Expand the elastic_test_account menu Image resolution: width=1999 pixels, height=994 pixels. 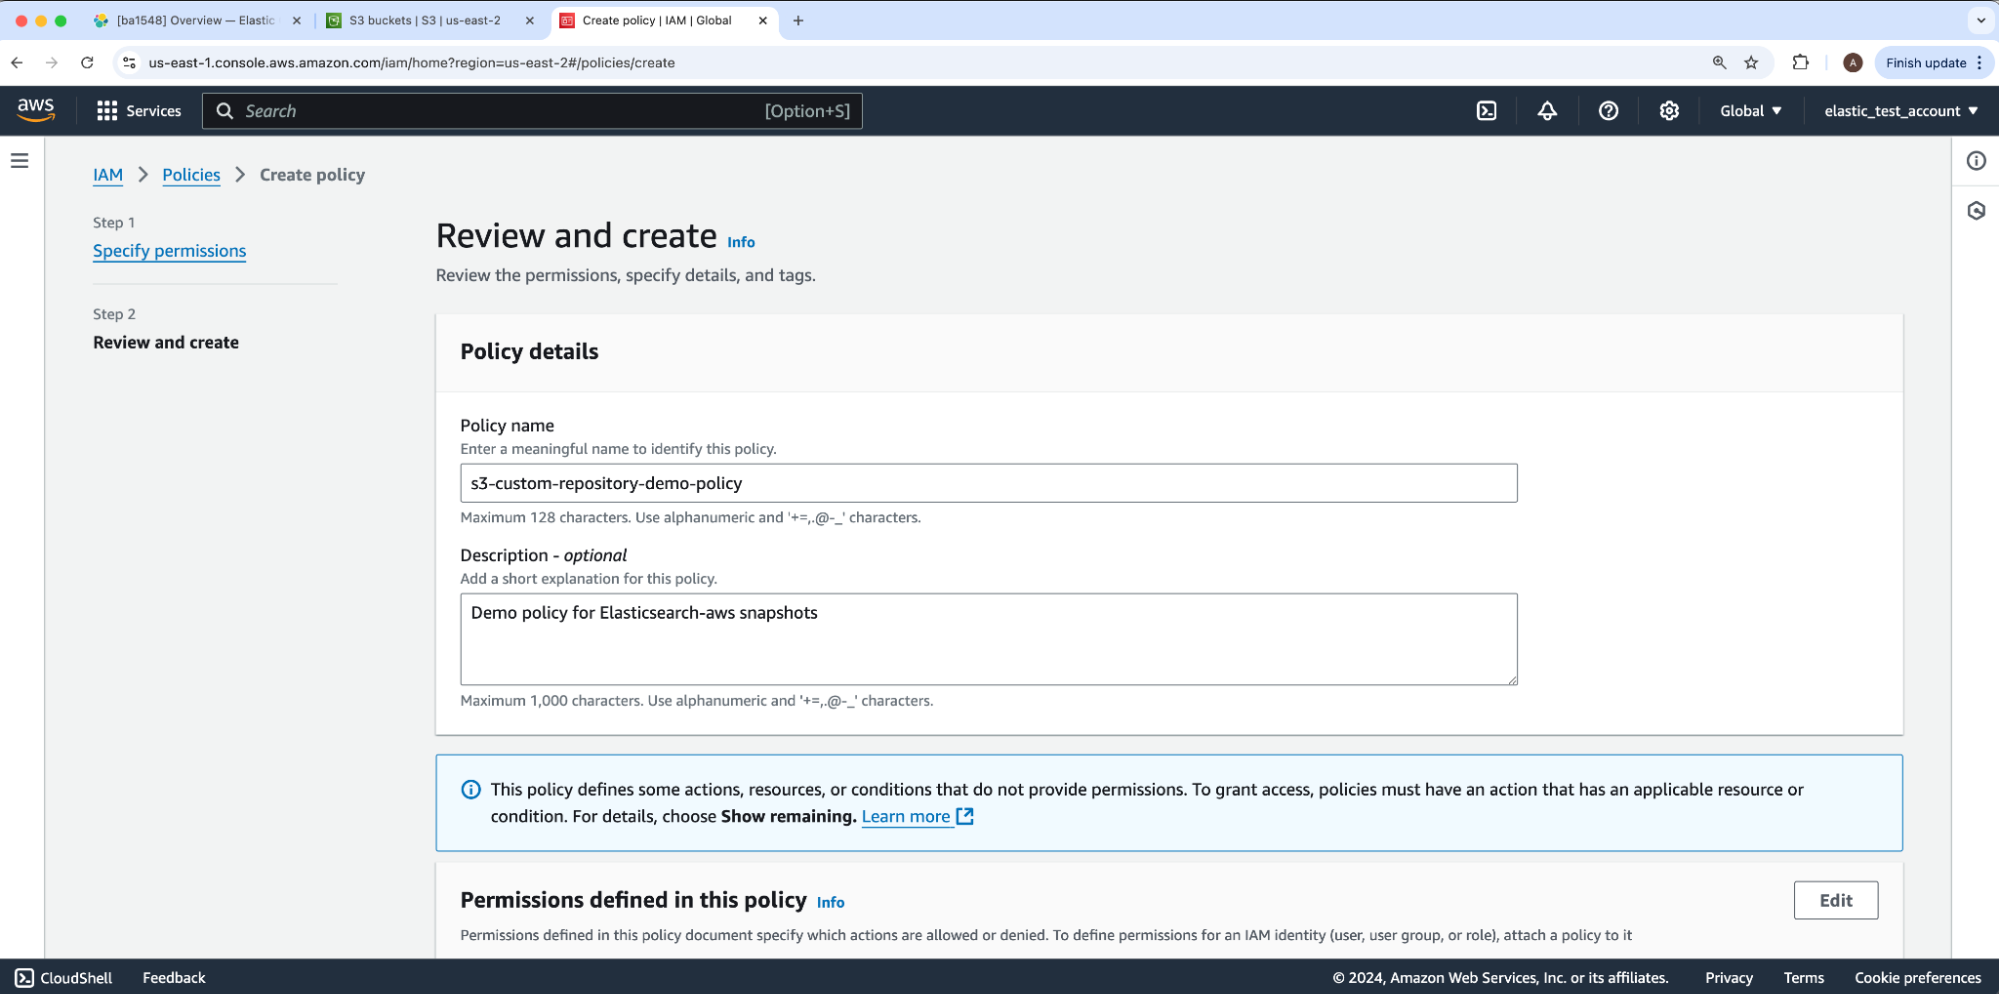(1900, 111)
